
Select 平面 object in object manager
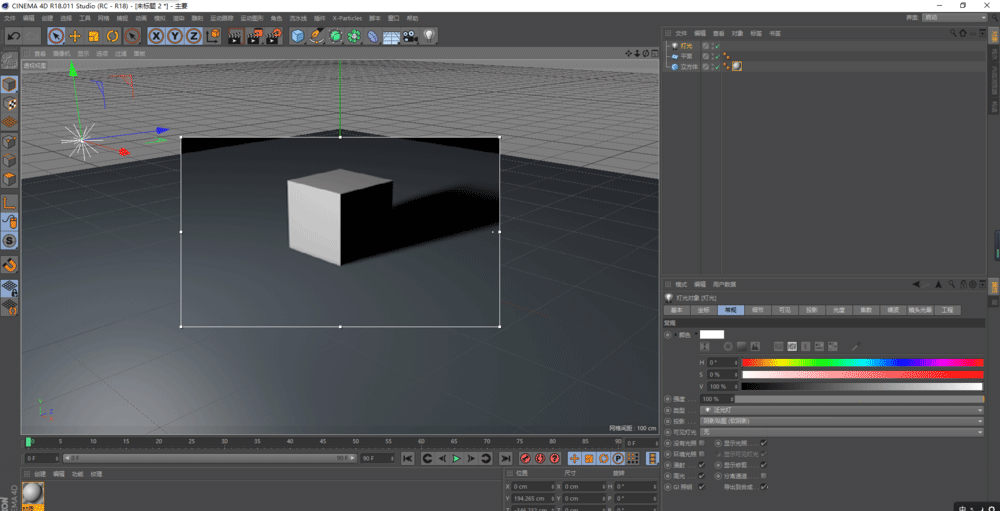686,56
